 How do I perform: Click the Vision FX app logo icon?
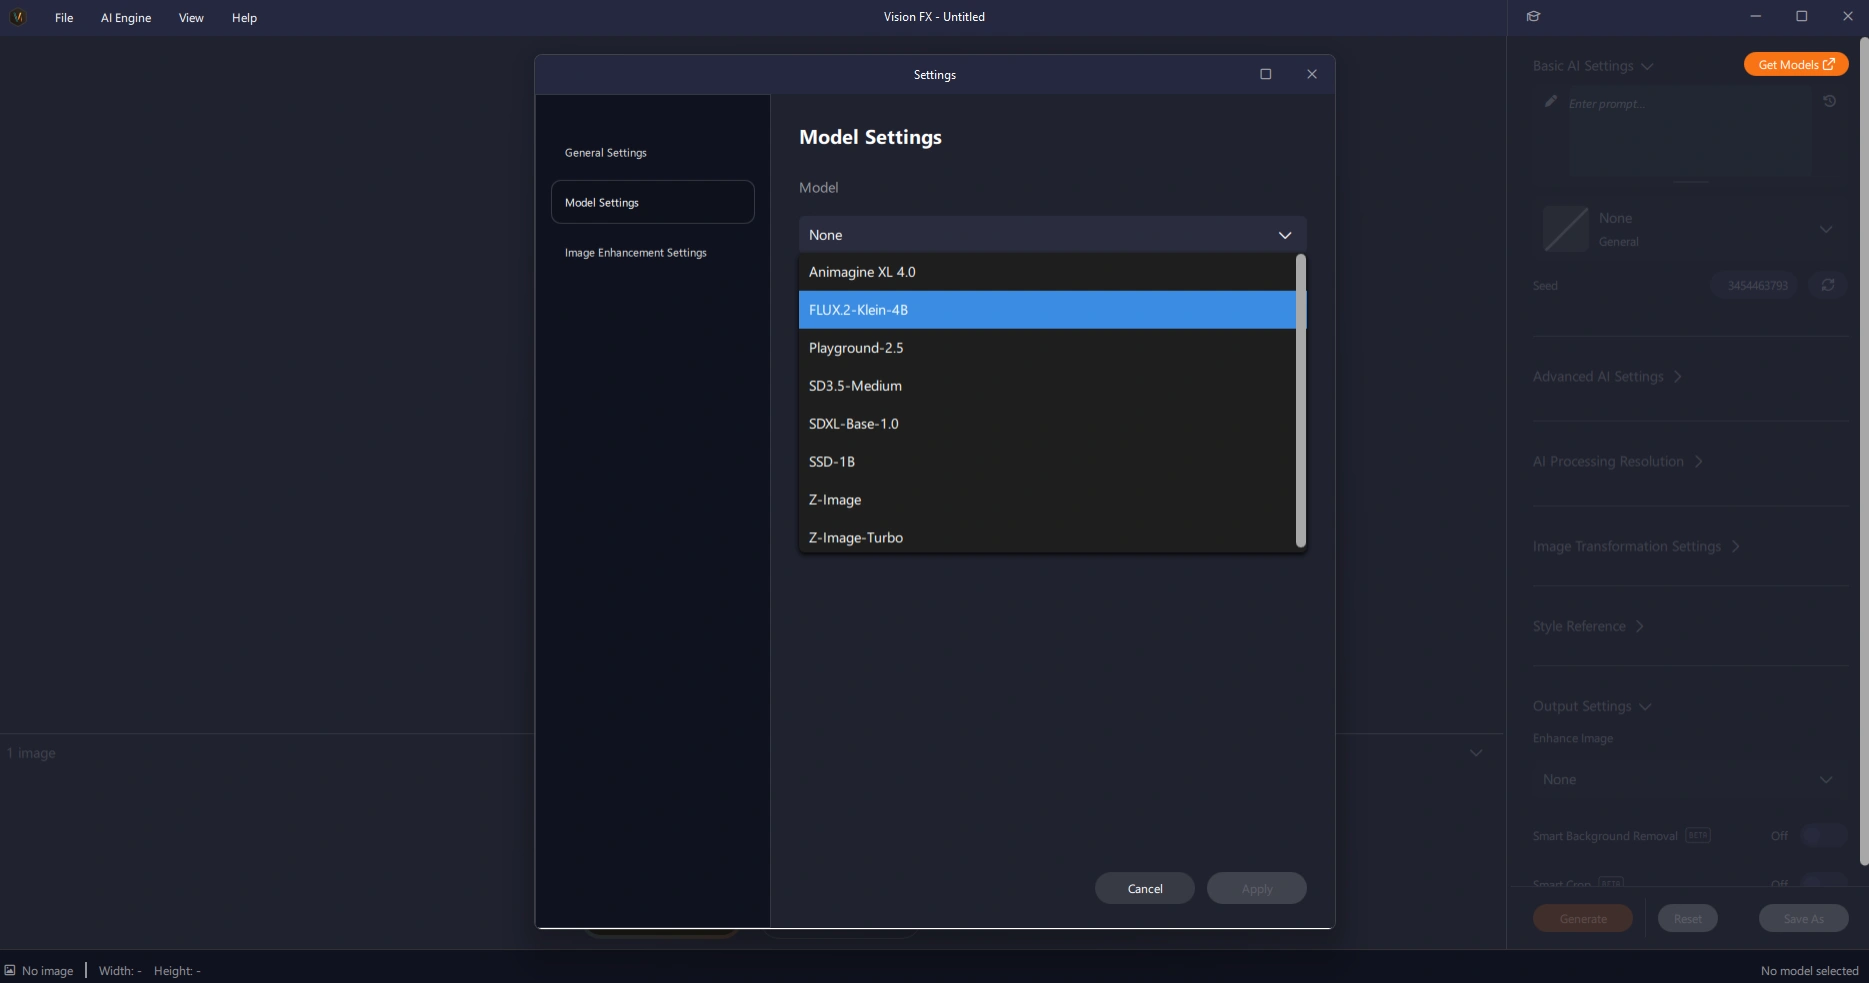pyautogui.click(x=17, y=17)
